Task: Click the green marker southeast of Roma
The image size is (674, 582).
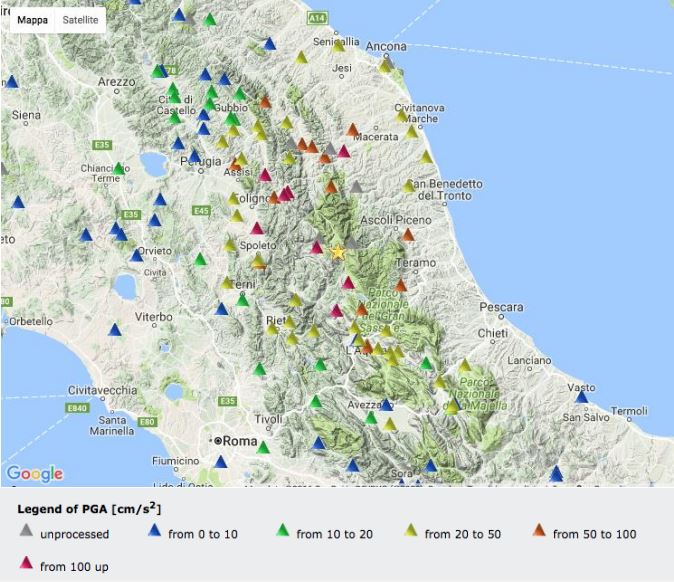Action: (263, 446)
